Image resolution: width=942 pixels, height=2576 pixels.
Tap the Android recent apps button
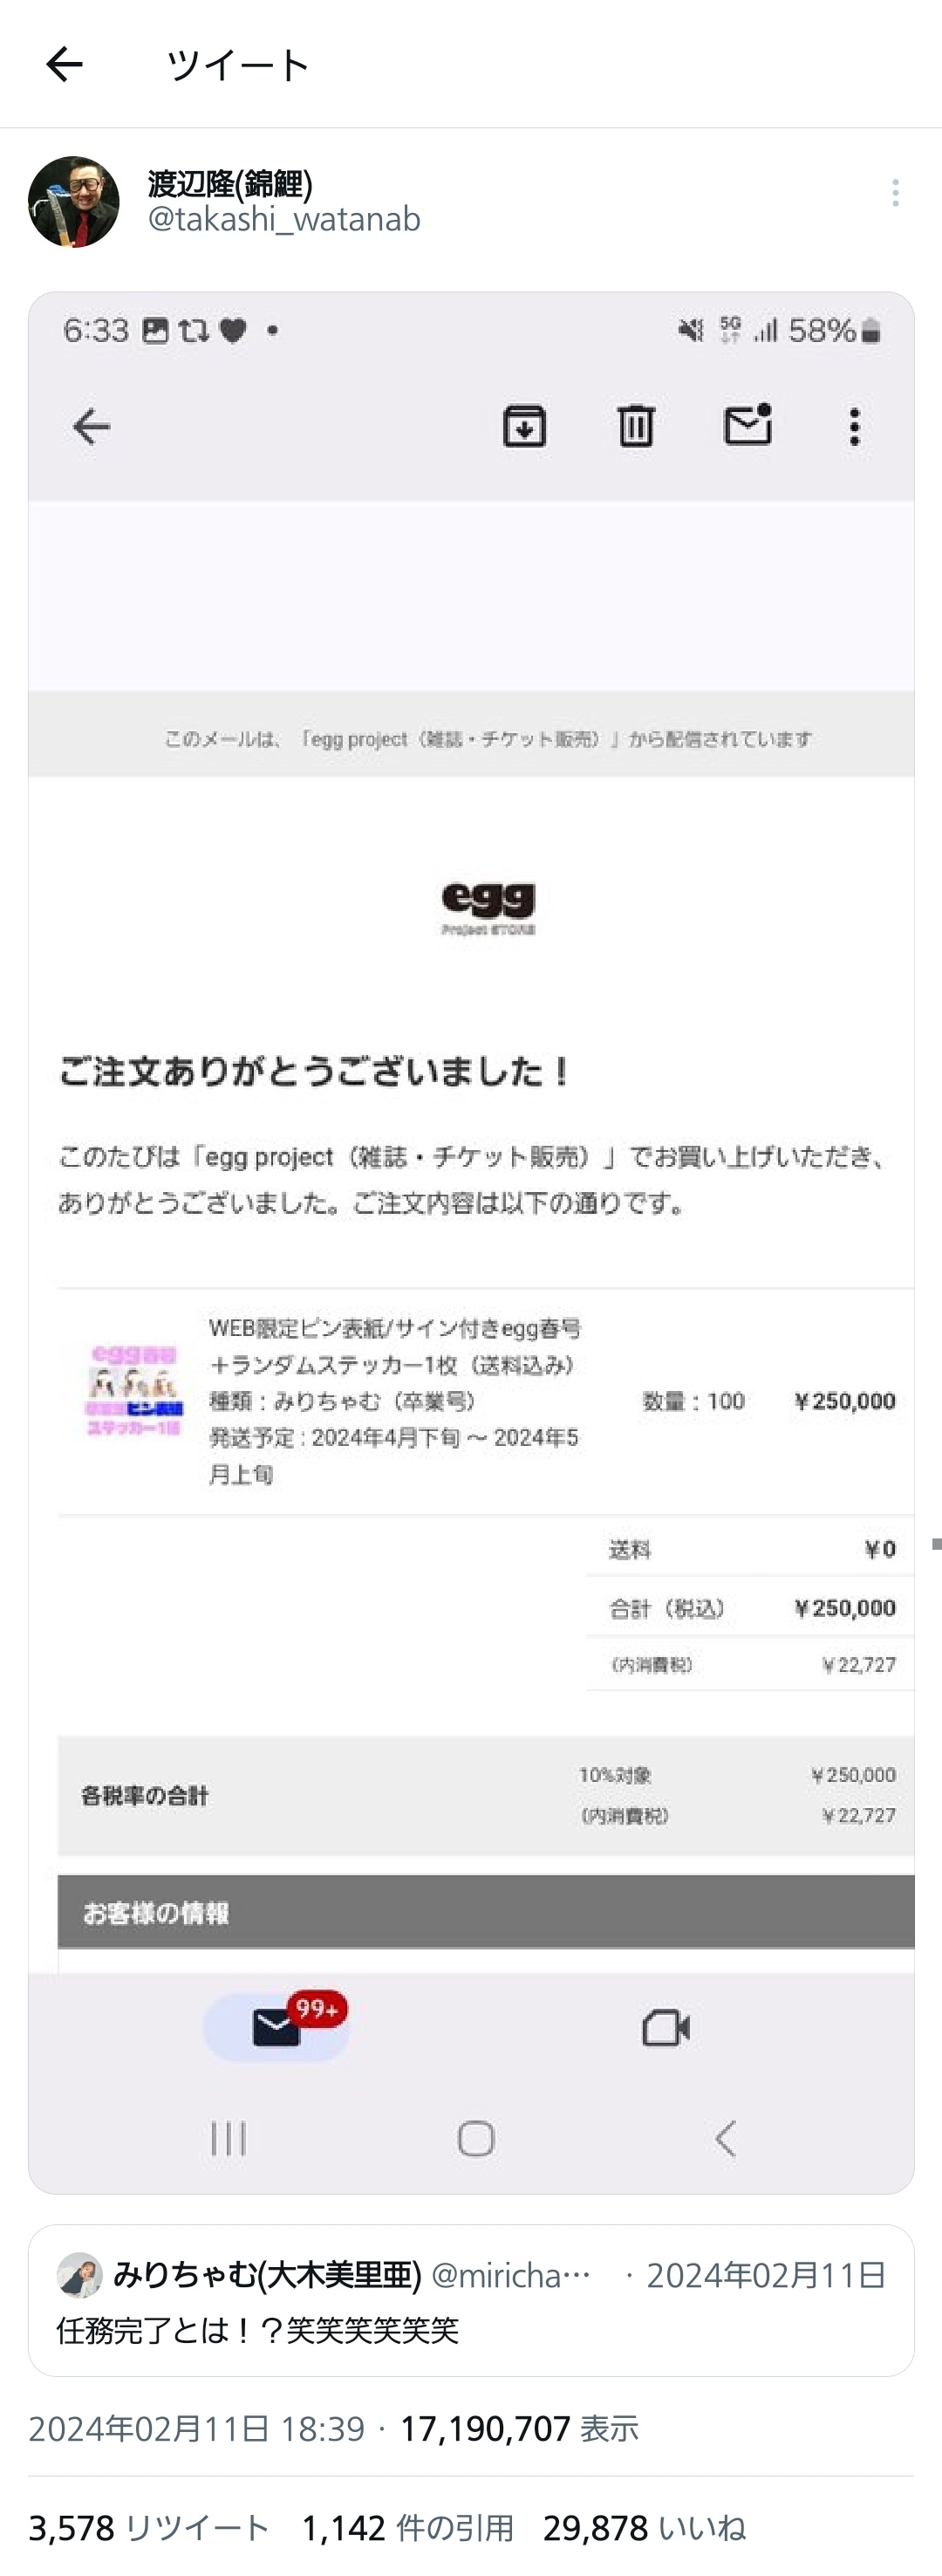pyautogui.click(x=228, y=2139)
